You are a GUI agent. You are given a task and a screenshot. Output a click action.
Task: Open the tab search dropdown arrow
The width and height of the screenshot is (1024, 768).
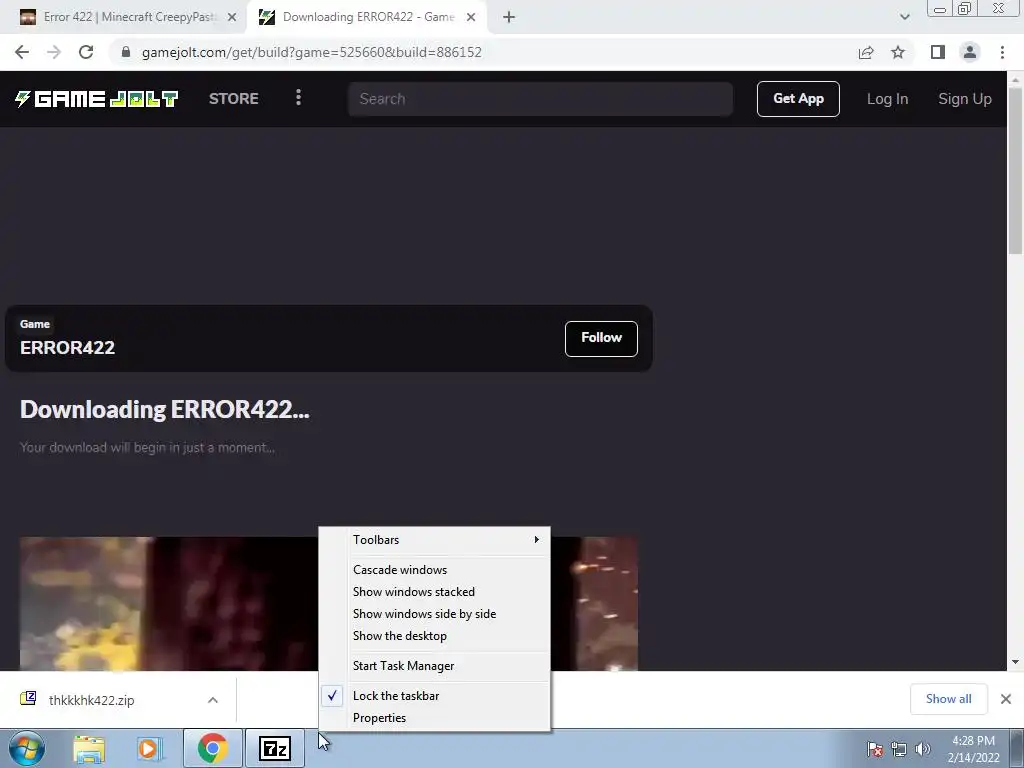pyautogui.click(x=904, y=18)
